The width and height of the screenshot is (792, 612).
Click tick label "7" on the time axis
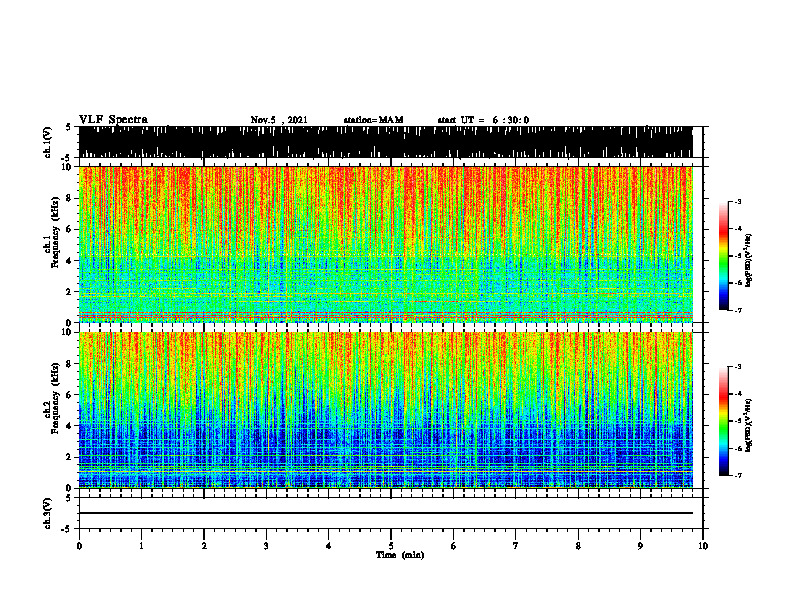(516, 546)
